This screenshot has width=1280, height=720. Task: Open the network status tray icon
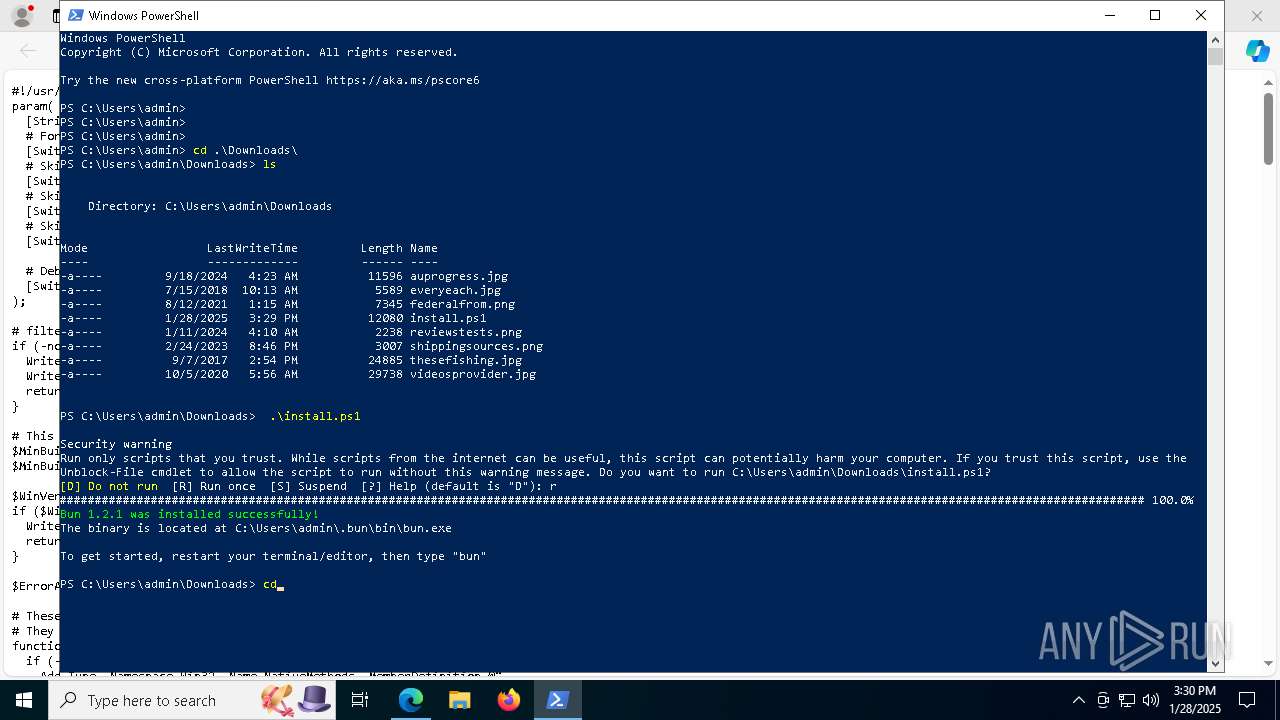(1127, 700)
